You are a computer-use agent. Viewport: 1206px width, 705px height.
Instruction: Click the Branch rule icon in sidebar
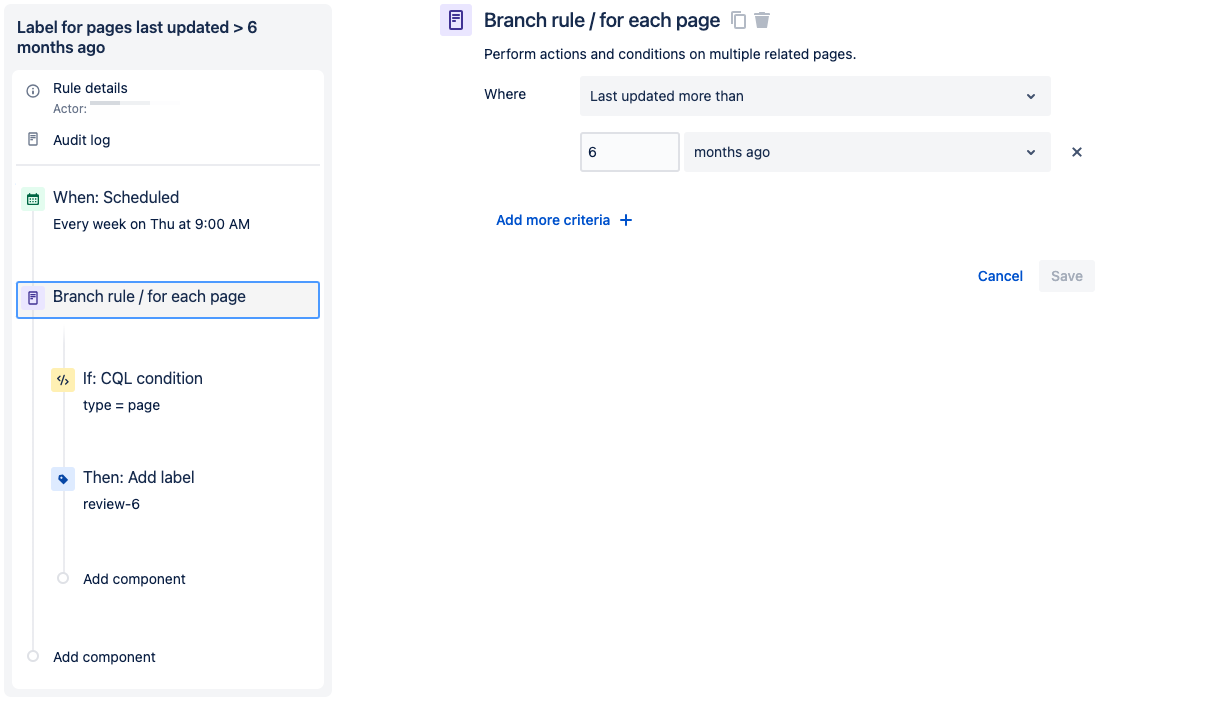click(33, 298)
